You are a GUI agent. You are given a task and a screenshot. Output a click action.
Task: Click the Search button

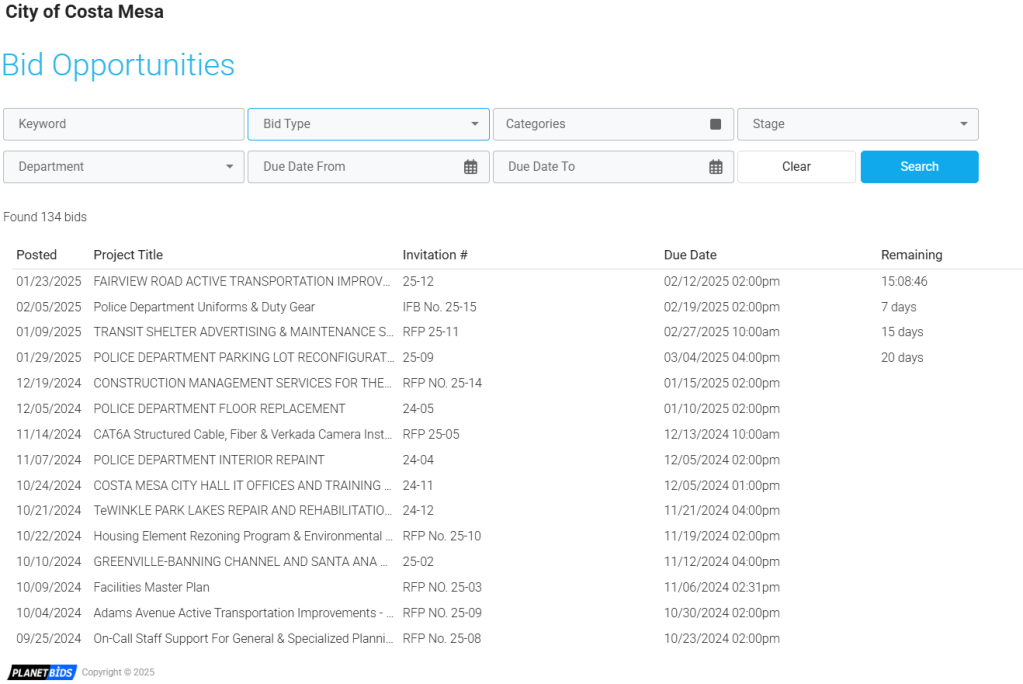tap(919, 167)
